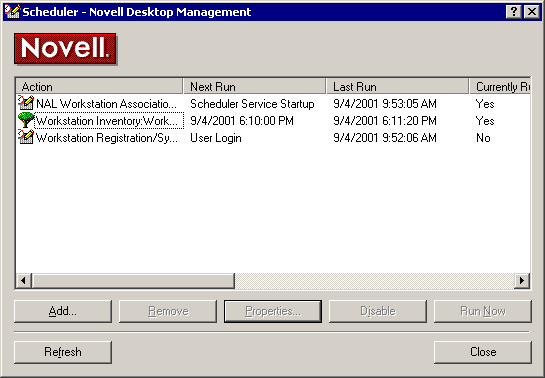This screenshot has height=378, width=545.
Task: Click the horizontal scrollbar thumb
Action: (133, 280)
